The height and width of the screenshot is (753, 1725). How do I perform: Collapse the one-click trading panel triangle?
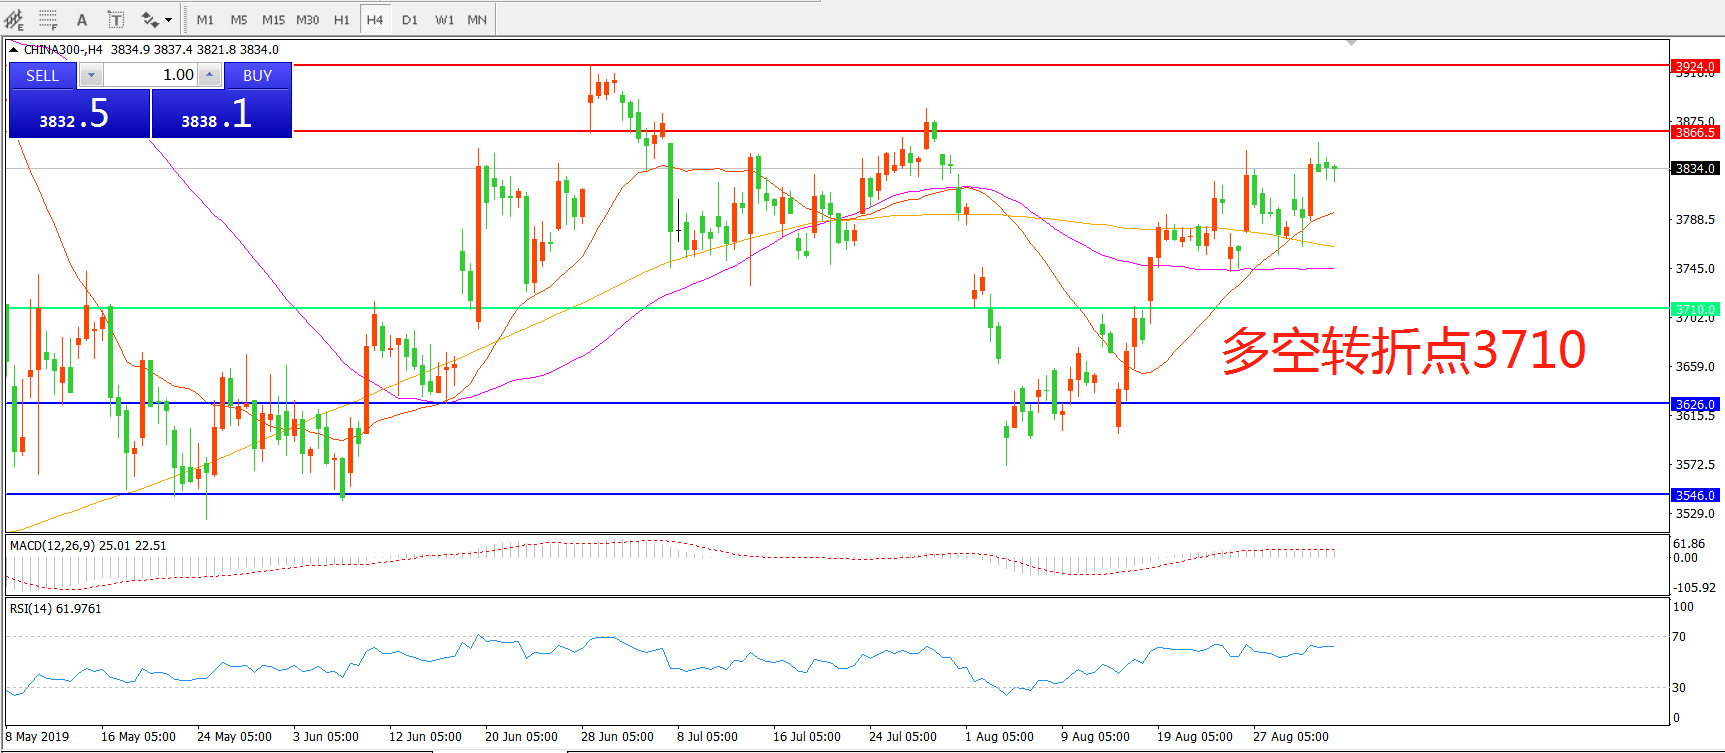13,49
